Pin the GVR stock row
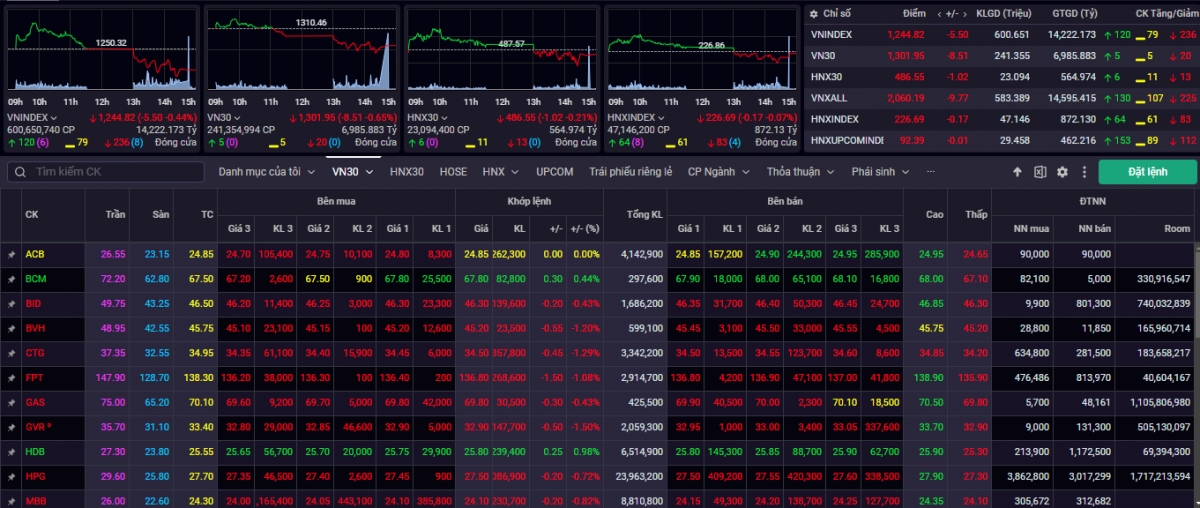Image resolution: width=1200 pixels, height=508 pixels. tap(11, 427)
